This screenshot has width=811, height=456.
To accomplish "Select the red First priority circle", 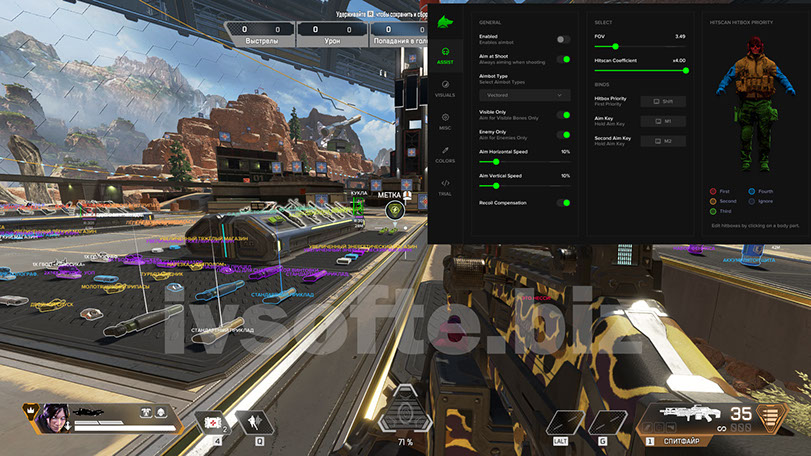I will coord(713,190).
